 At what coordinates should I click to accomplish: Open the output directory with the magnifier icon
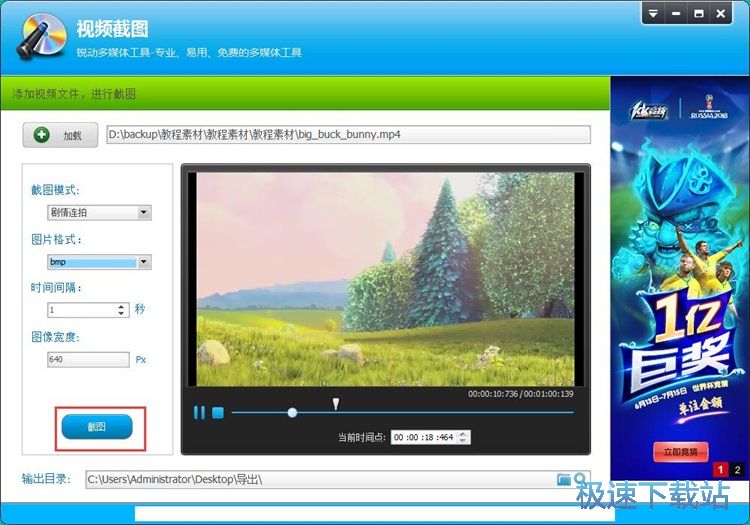[x=580, y=479]
